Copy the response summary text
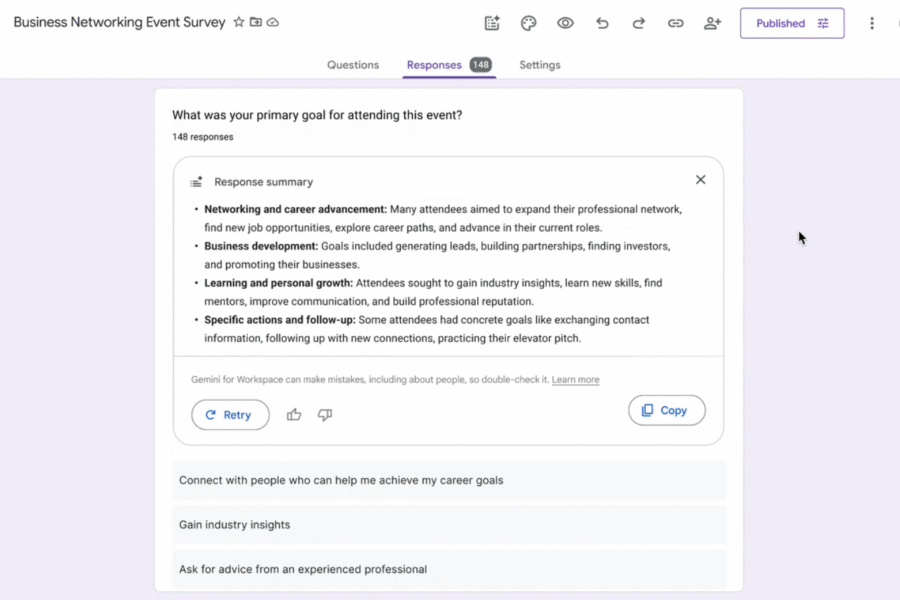900x600 pixels. click(666, 410)
